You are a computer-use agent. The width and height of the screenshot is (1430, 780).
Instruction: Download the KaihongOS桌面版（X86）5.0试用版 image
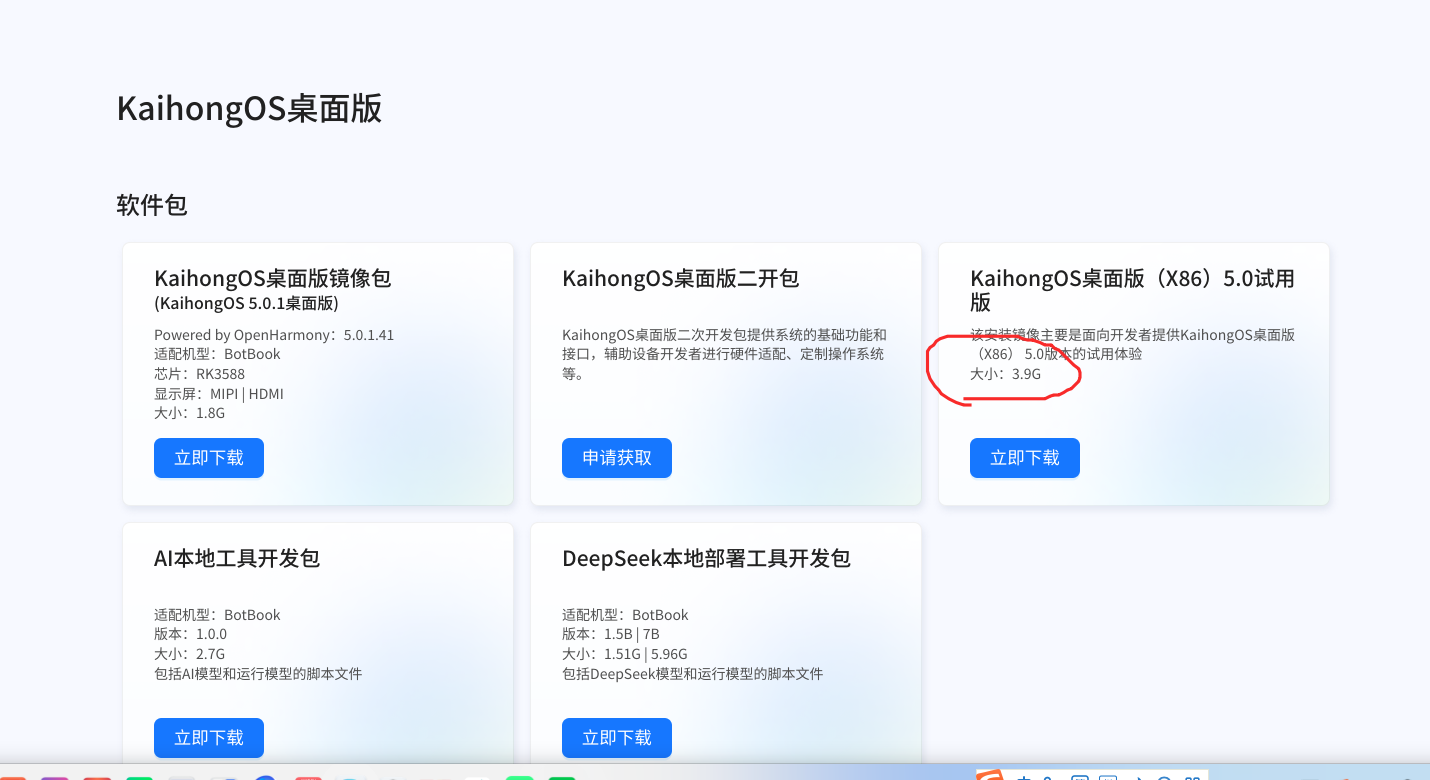[x=1025, y=458]
